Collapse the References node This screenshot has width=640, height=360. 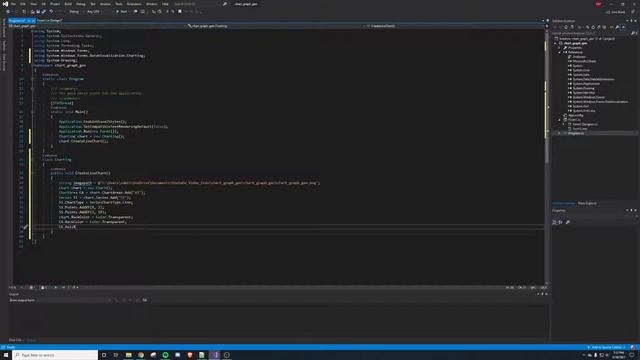(560, 52)
